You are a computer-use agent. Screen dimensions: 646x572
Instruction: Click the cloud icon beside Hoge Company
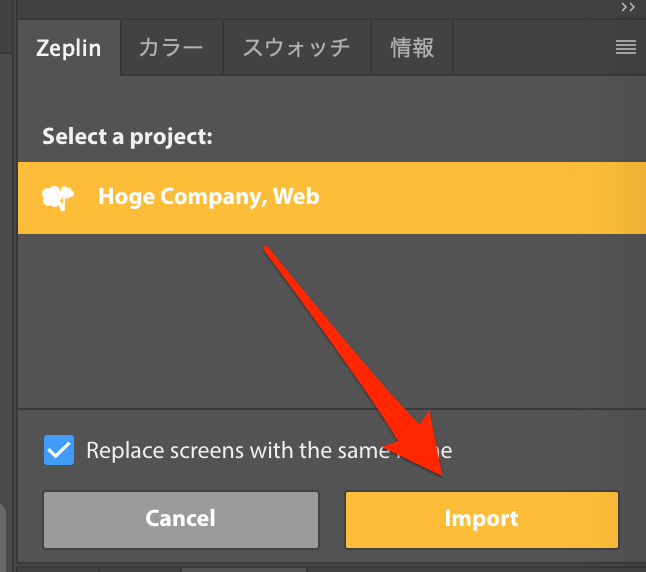click(59, 197)
